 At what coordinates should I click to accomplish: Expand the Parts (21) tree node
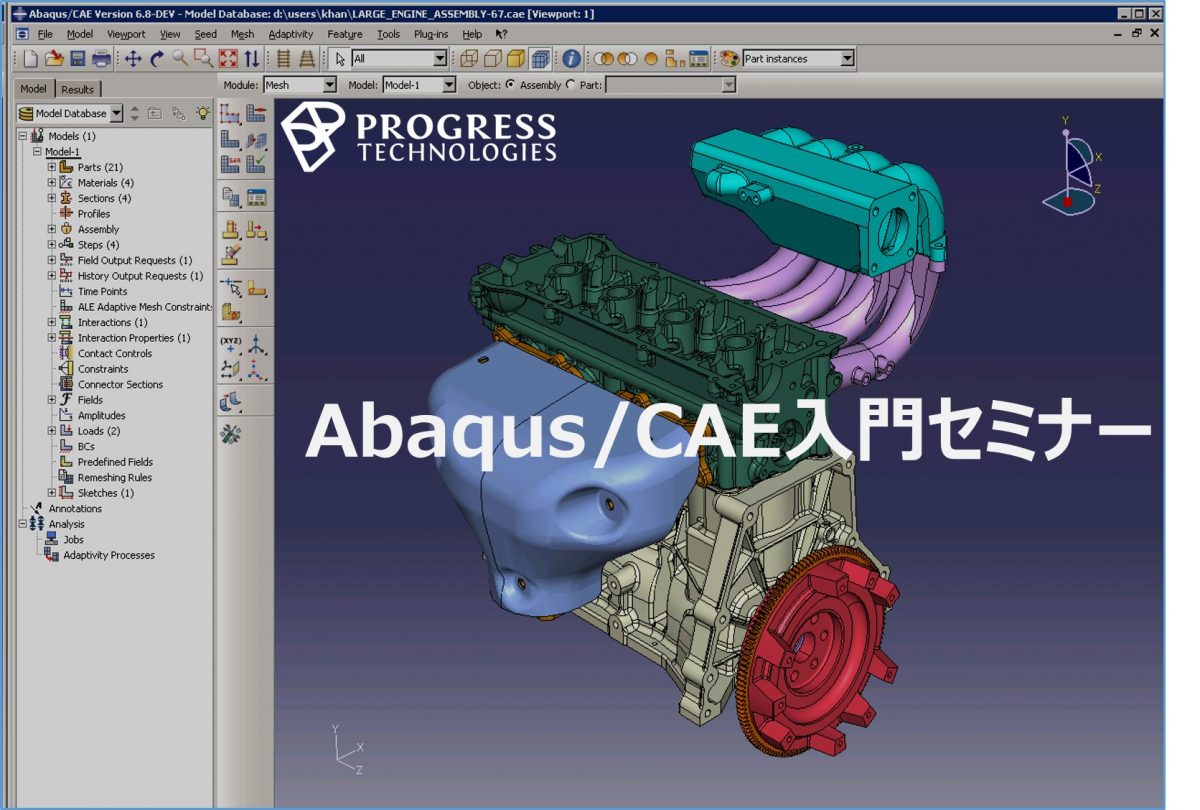point(50,166)
